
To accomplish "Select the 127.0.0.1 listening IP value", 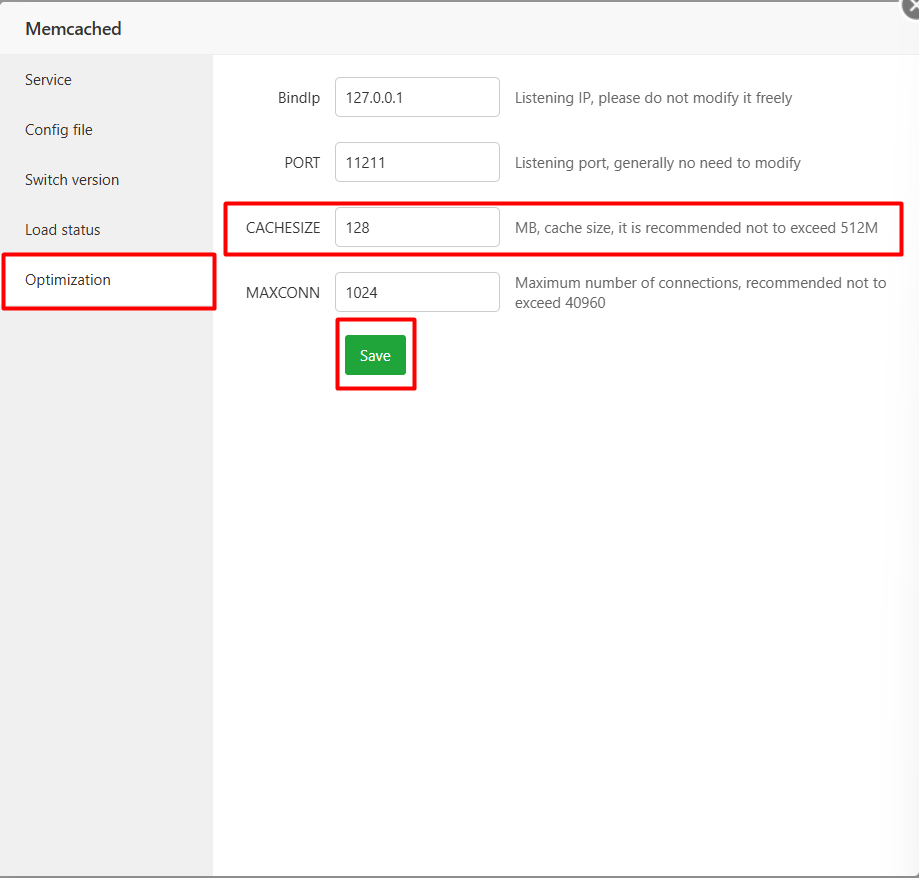I will tap(375, 97).
